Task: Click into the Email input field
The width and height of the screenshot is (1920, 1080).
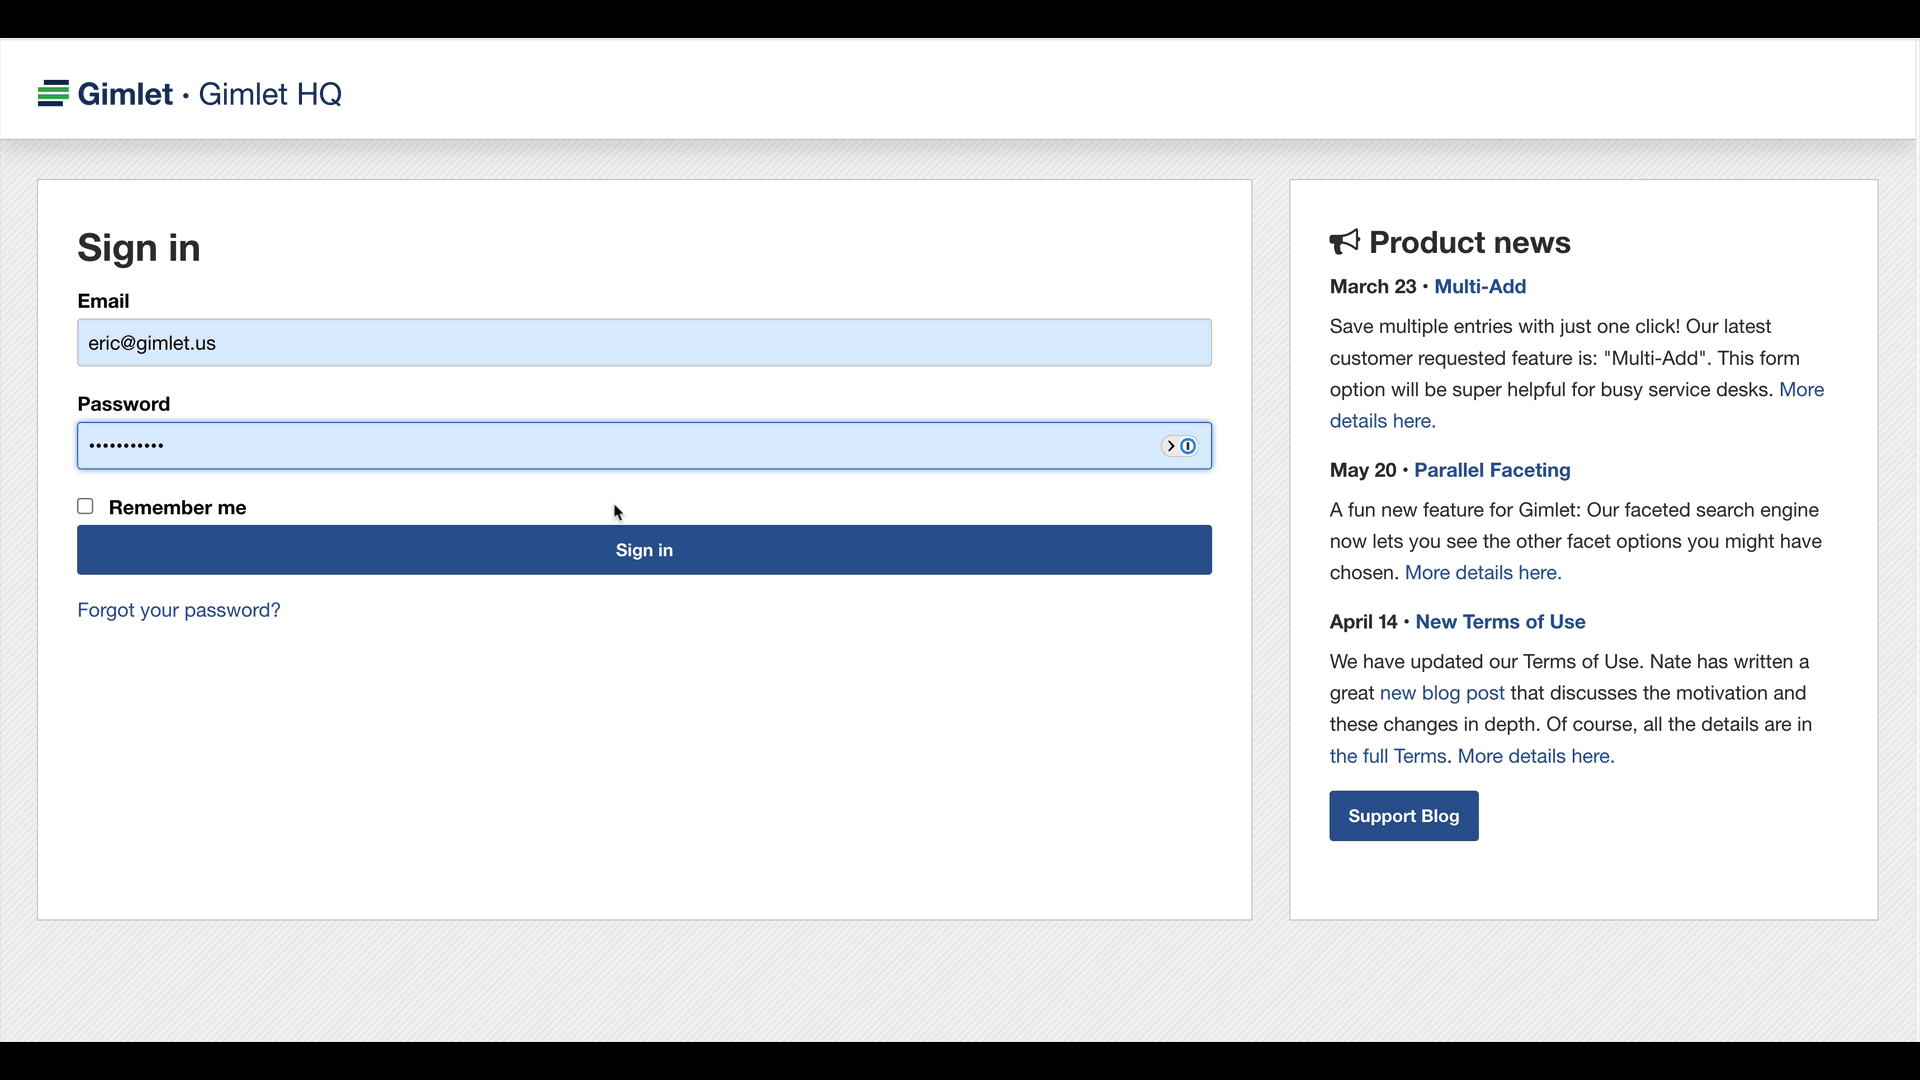Action: [x=644, y=343]
